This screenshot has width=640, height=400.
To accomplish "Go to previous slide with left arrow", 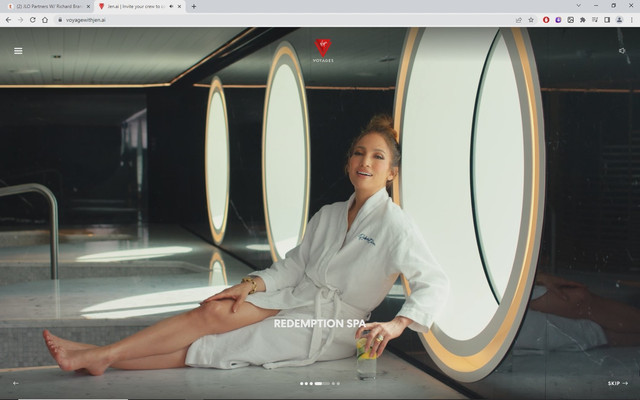I will click(16, 383).
